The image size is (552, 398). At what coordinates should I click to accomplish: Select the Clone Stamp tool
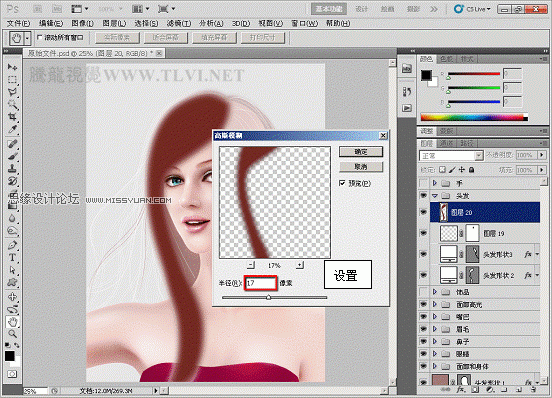pos(12,169)
